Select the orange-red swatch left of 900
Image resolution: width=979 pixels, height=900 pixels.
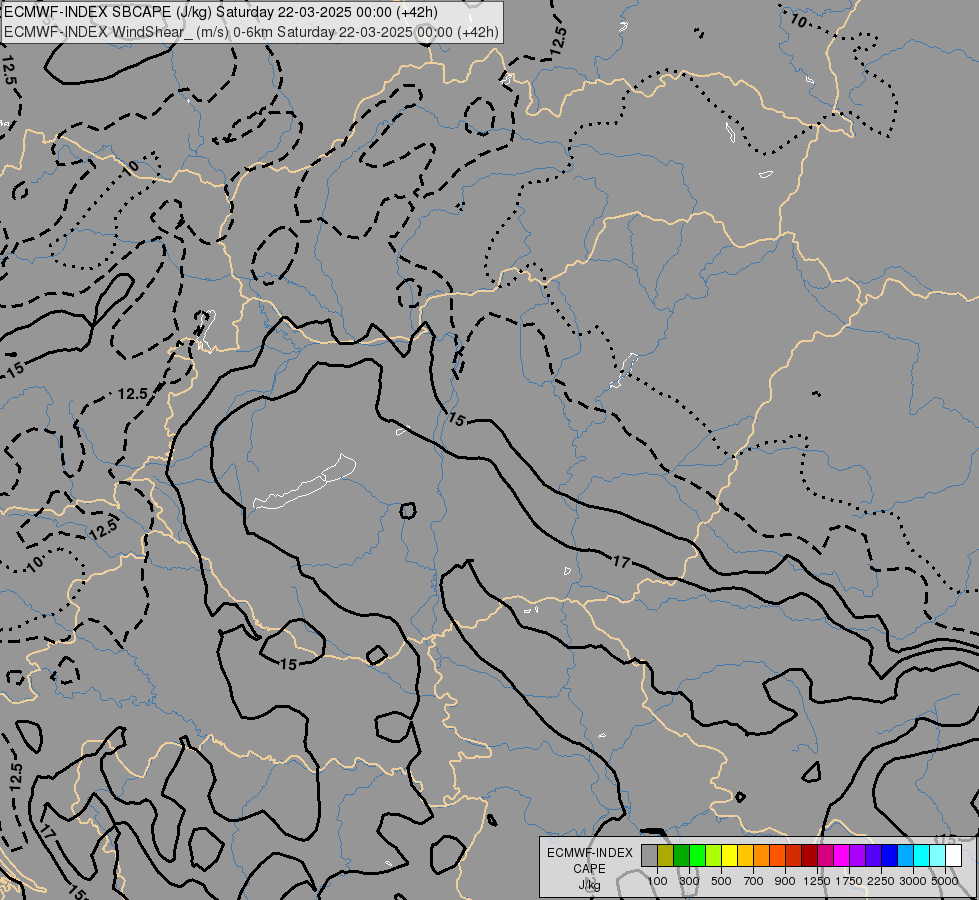(777, 856)
